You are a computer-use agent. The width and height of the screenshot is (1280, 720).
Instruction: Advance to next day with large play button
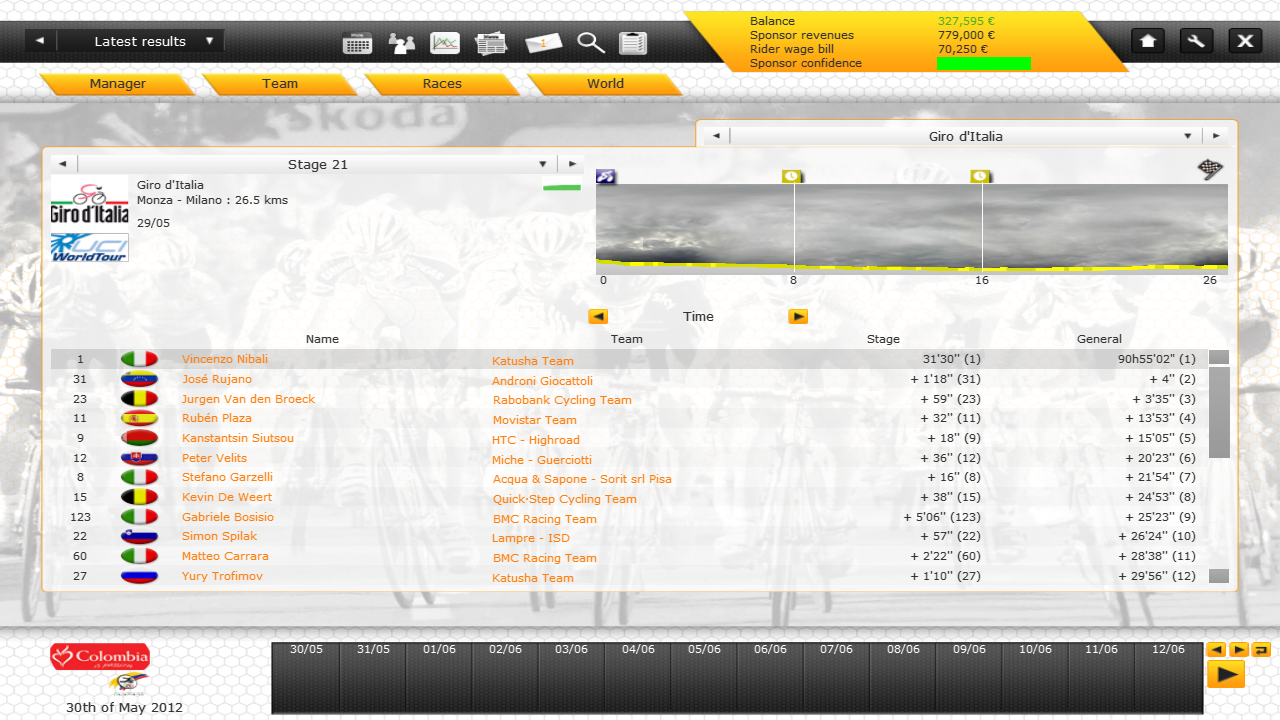[x=1225, y=675]
